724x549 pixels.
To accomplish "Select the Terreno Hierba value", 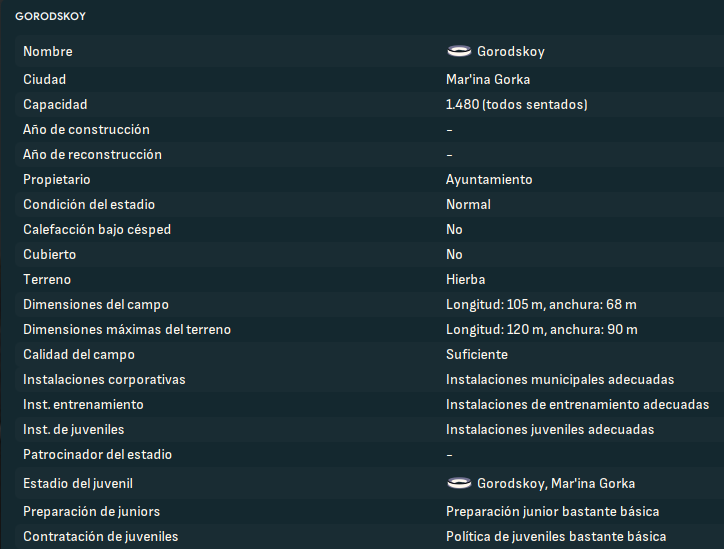I will (465, 279).
